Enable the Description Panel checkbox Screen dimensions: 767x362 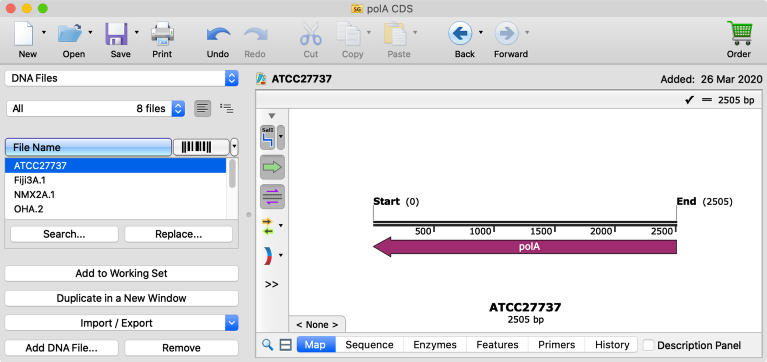pos(649,345)
